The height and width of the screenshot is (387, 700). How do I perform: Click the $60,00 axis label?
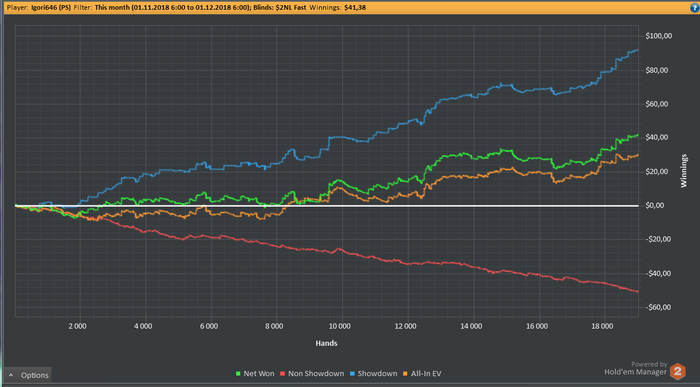657,104
